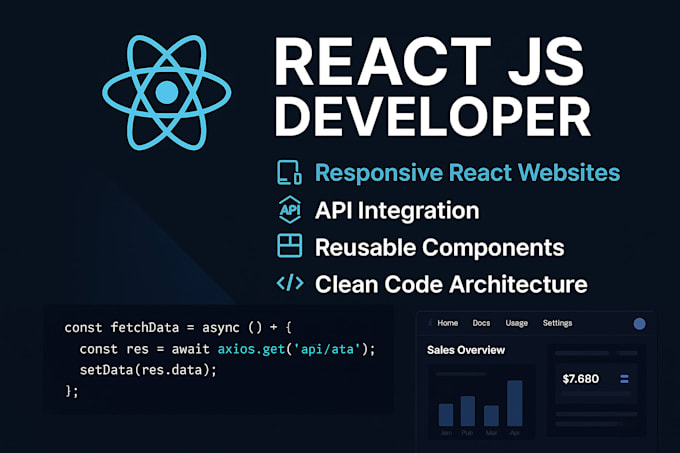Click the React atom logo
The width and height of the screenshot is (680, 453).
[x=167, y=93]
